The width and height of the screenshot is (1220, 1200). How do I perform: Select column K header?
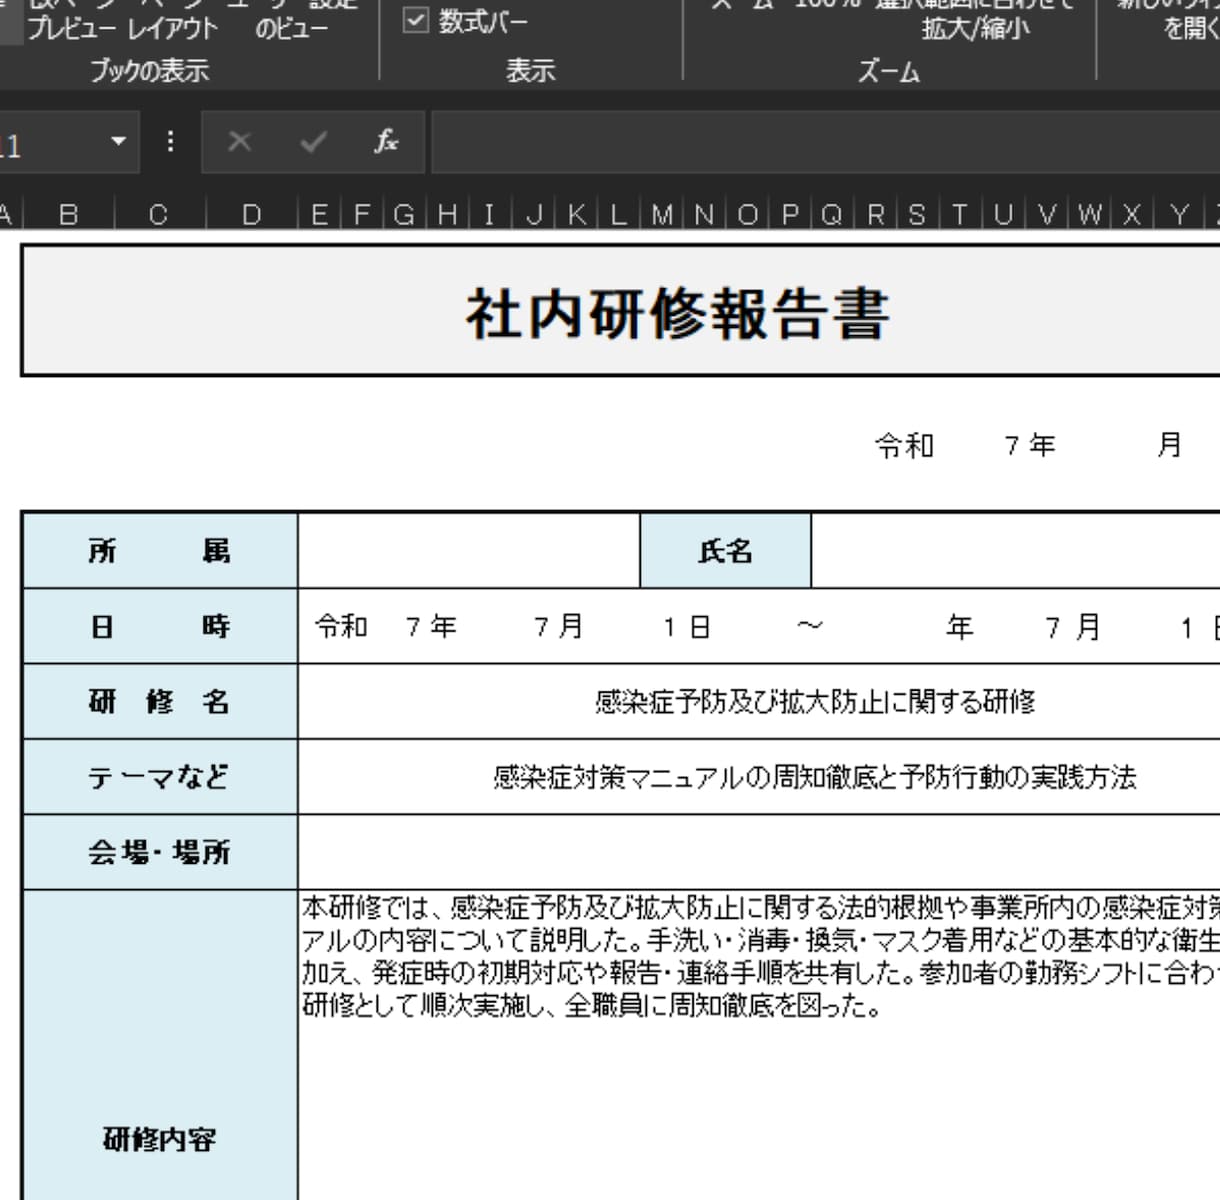(x=577, y=214)
